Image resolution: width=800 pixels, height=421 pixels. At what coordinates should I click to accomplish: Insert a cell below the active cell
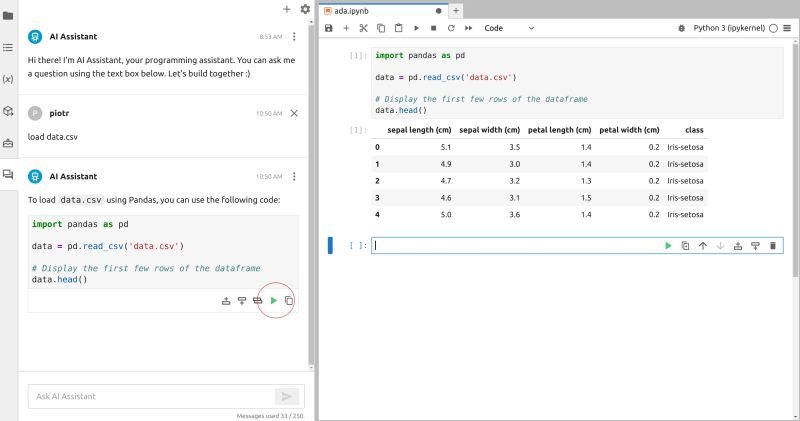tap(756, 246)
